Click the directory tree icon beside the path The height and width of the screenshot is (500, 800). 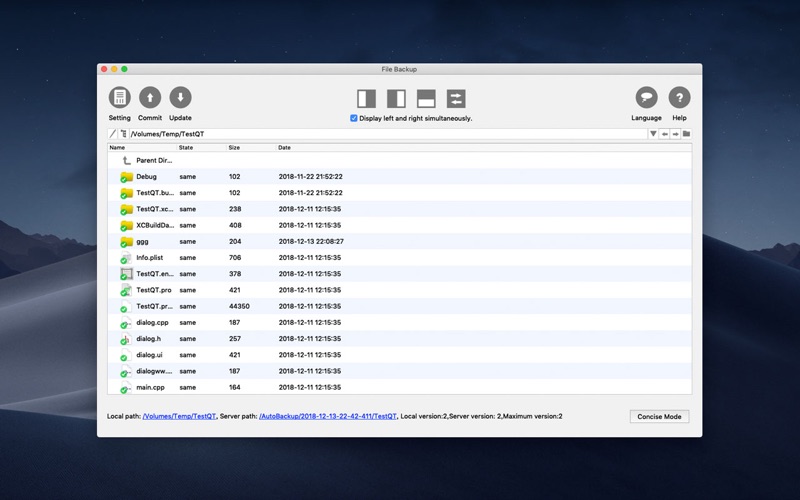pos(123,134)
